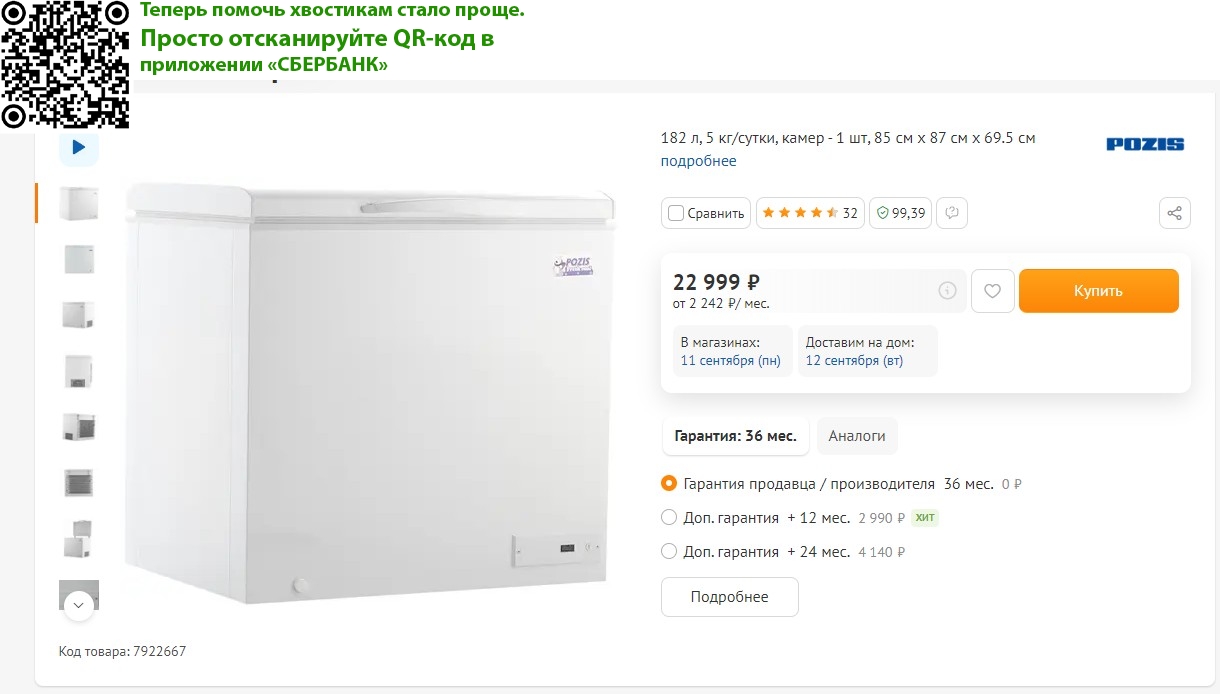
Task: Play the product video
Action: pyautogui.click(x=79, y=147)
